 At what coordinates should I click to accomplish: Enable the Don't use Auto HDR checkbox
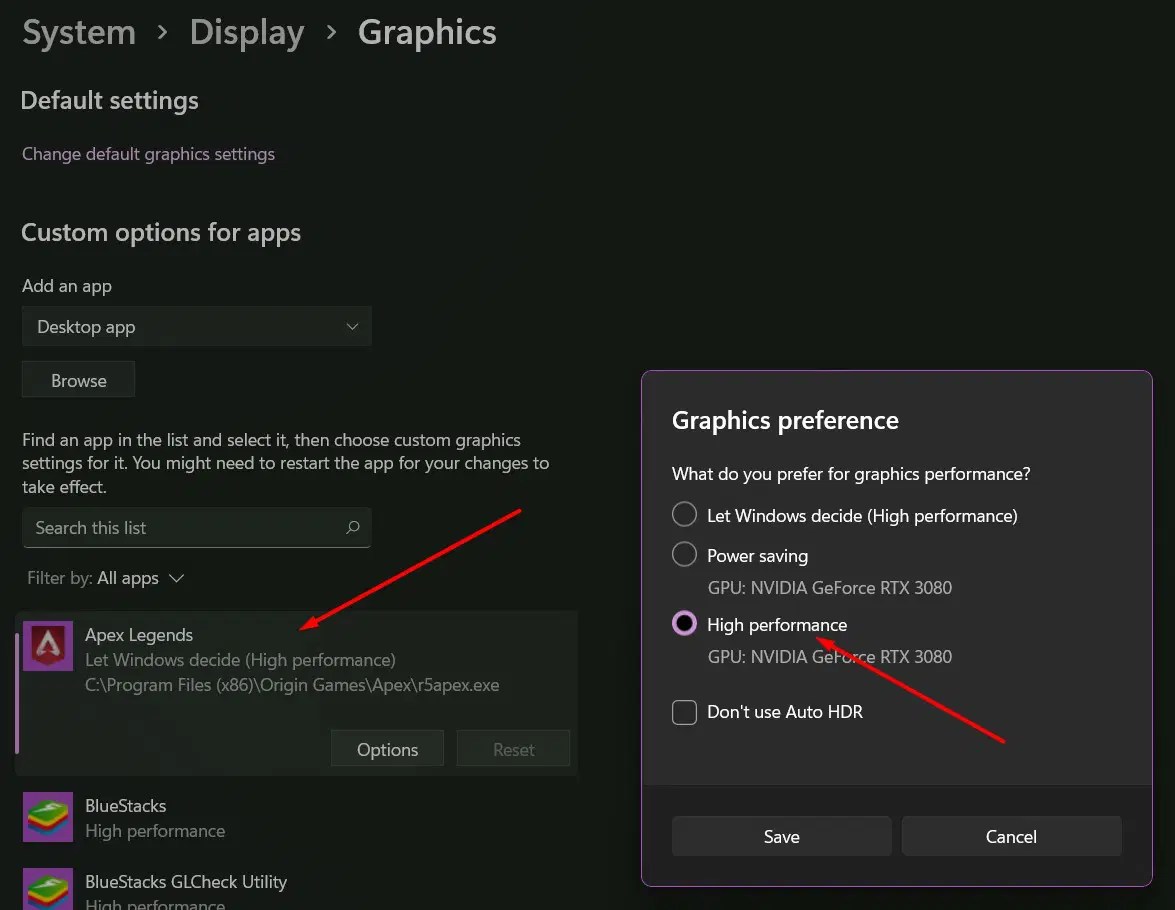(x=684, y=711)
